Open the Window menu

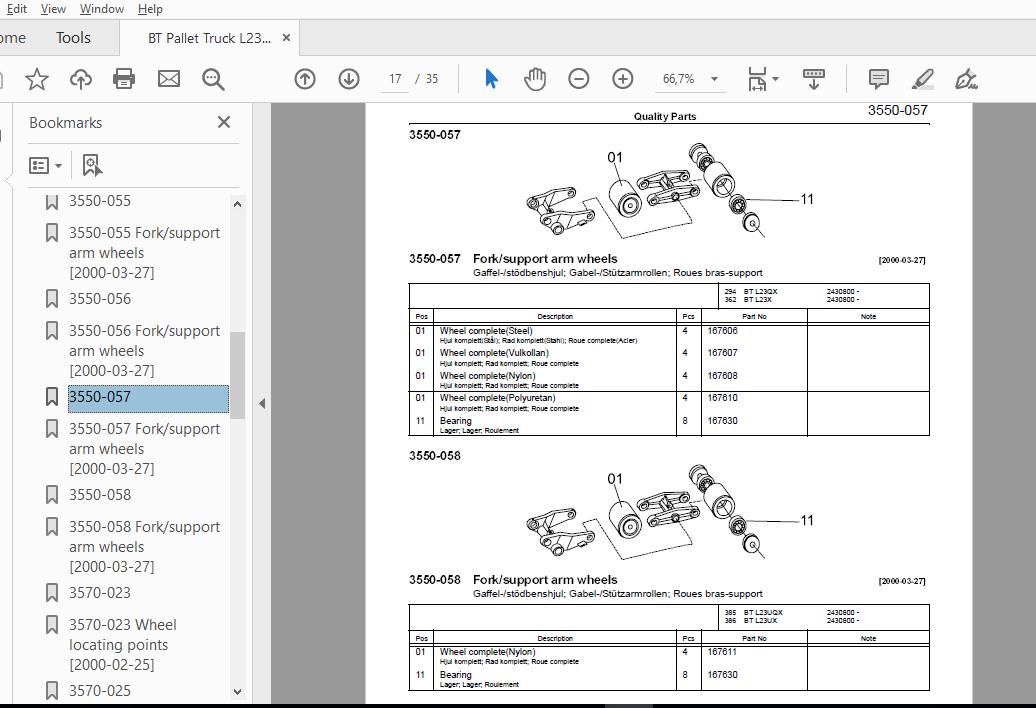(102, 9)
